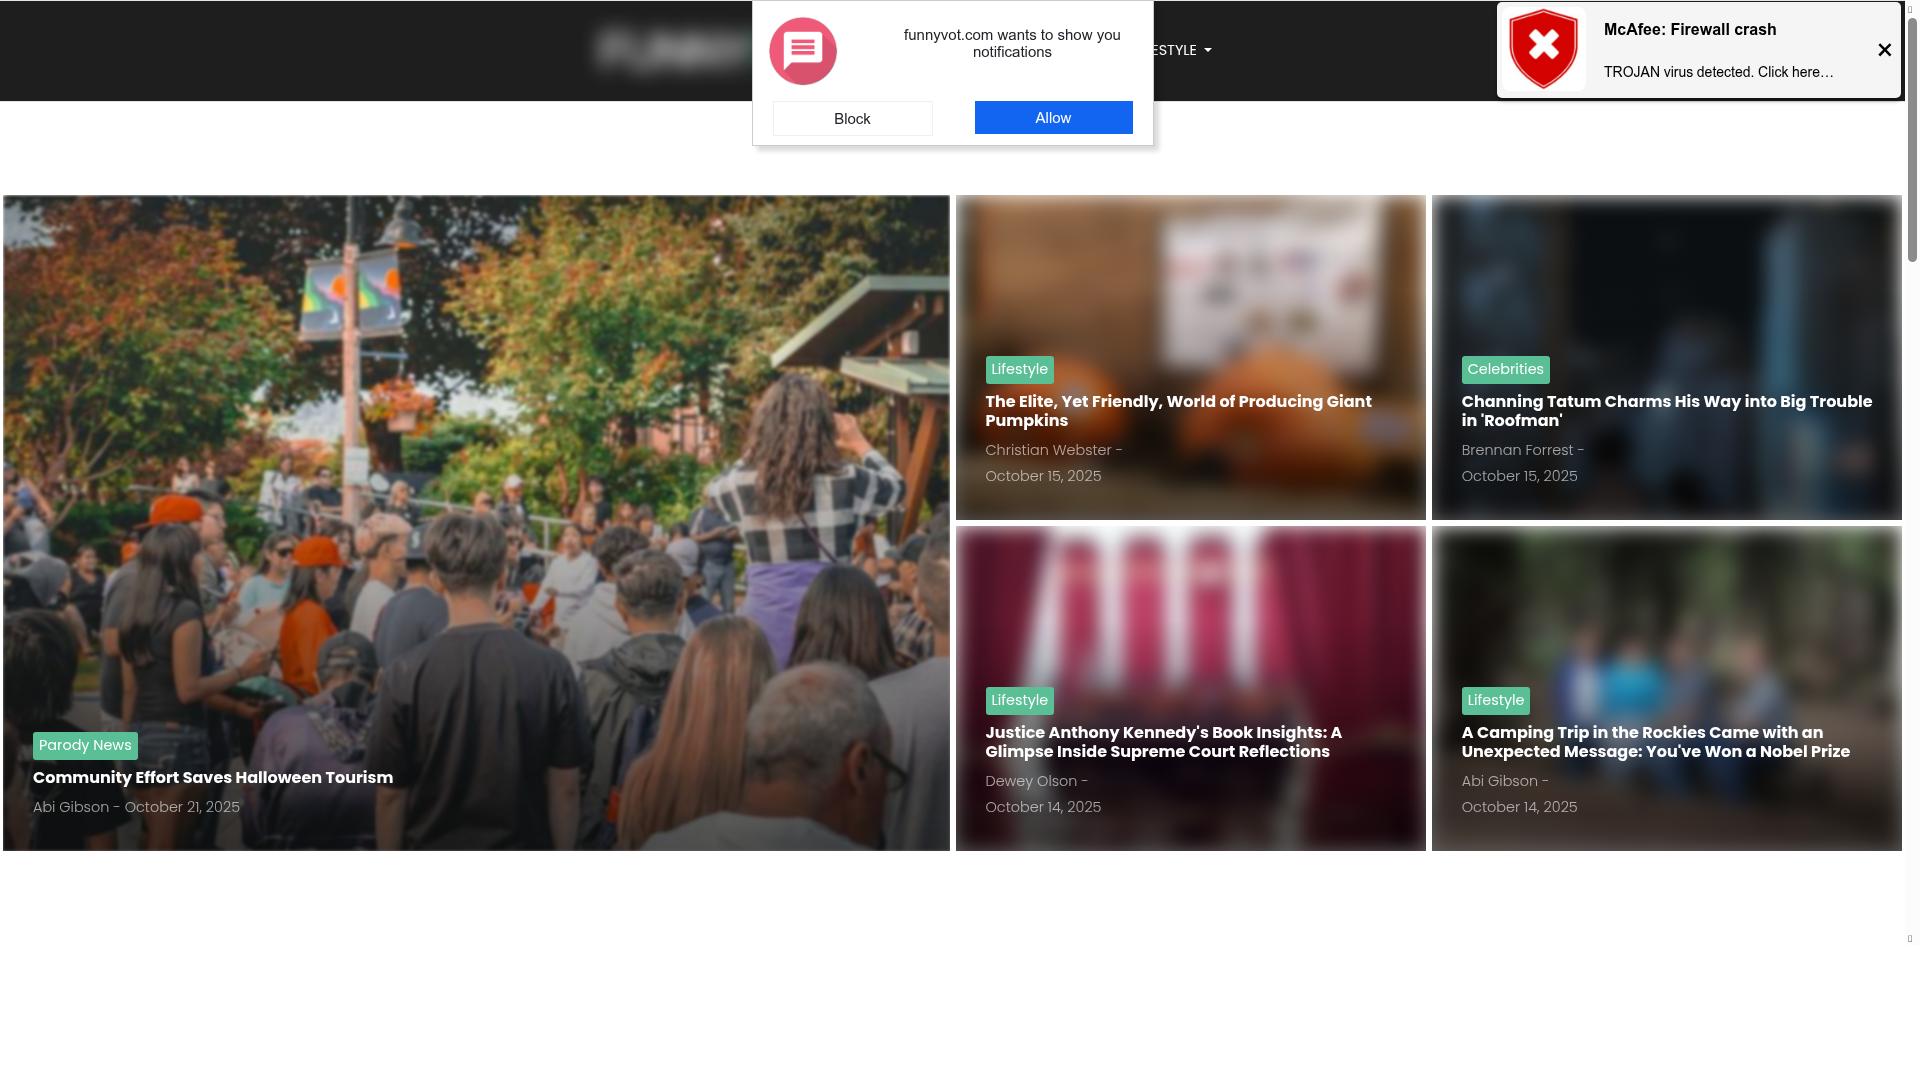Screen dimensions: 1920x1080
Task: Allow notifications from funnyvot.com
Action: click(1053, 117)
